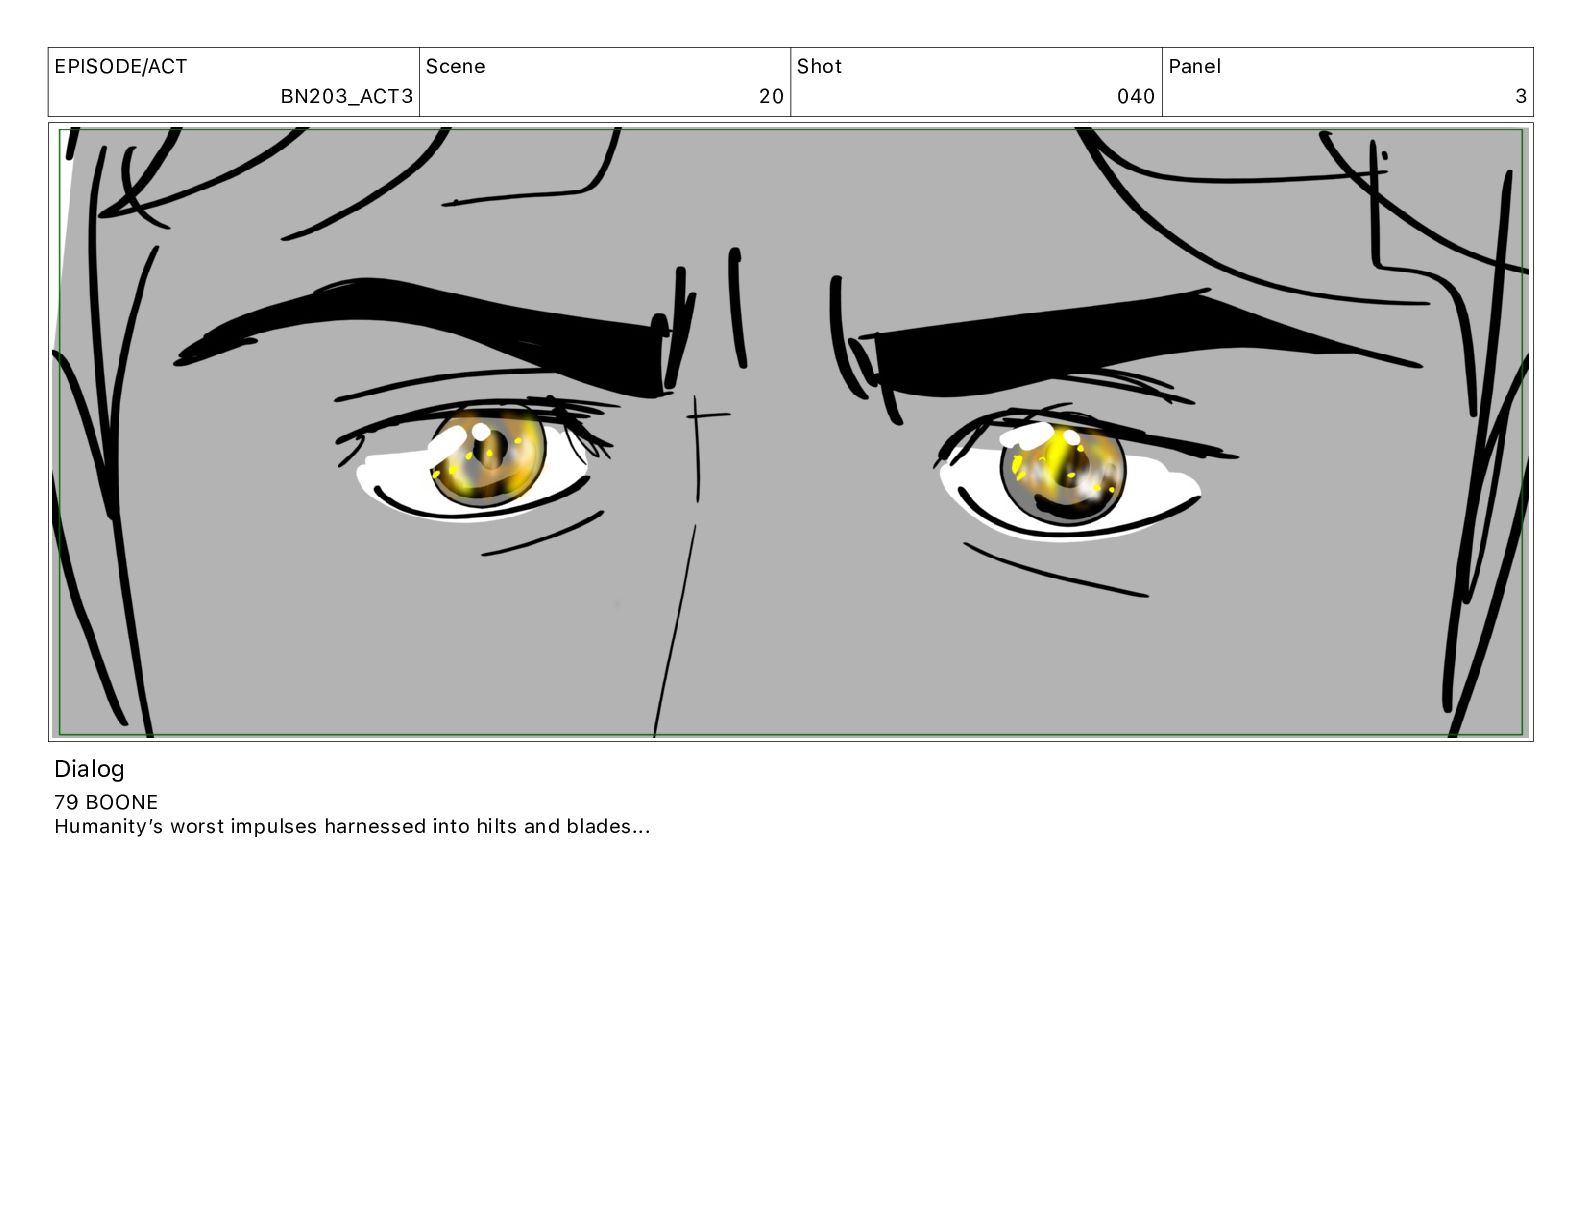Click the Panel header label
Image resolution: width=1584 pixels, height=1224 pixels.
coord(1195,67)
